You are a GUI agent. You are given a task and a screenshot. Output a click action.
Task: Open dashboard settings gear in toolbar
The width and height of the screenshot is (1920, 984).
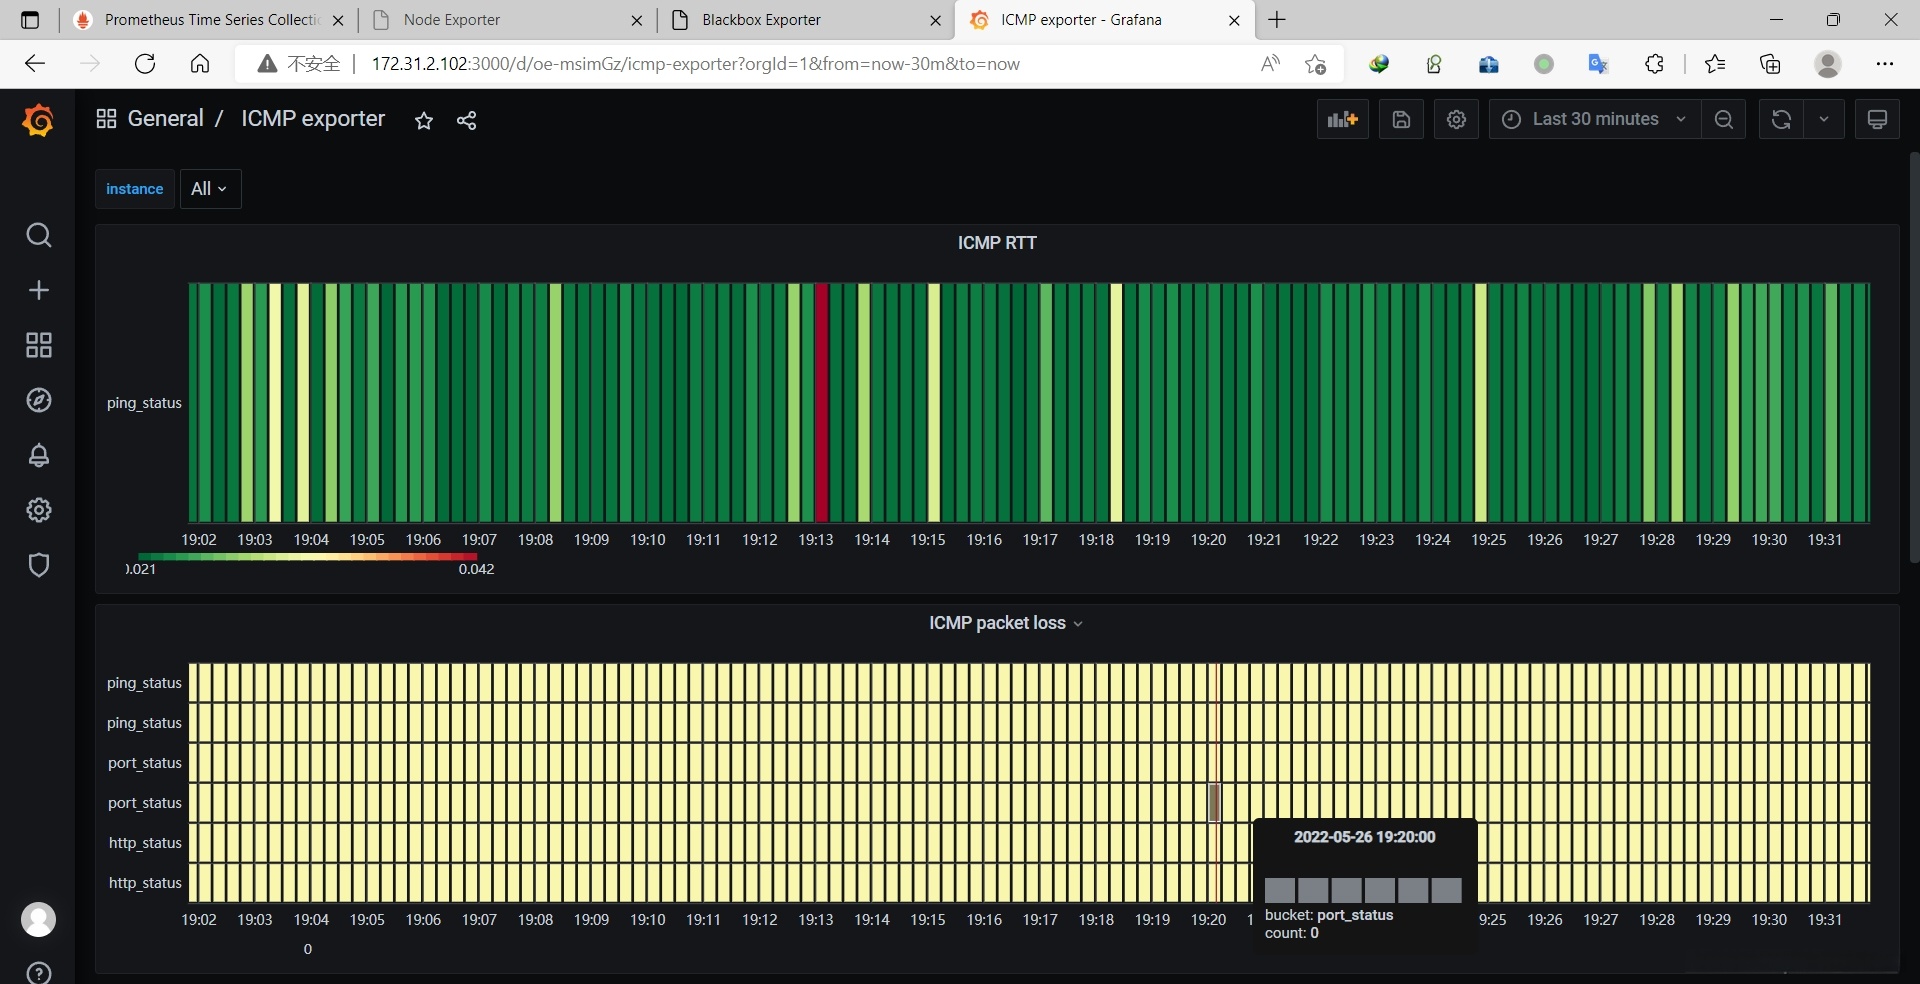click(x=1456, y=120)
